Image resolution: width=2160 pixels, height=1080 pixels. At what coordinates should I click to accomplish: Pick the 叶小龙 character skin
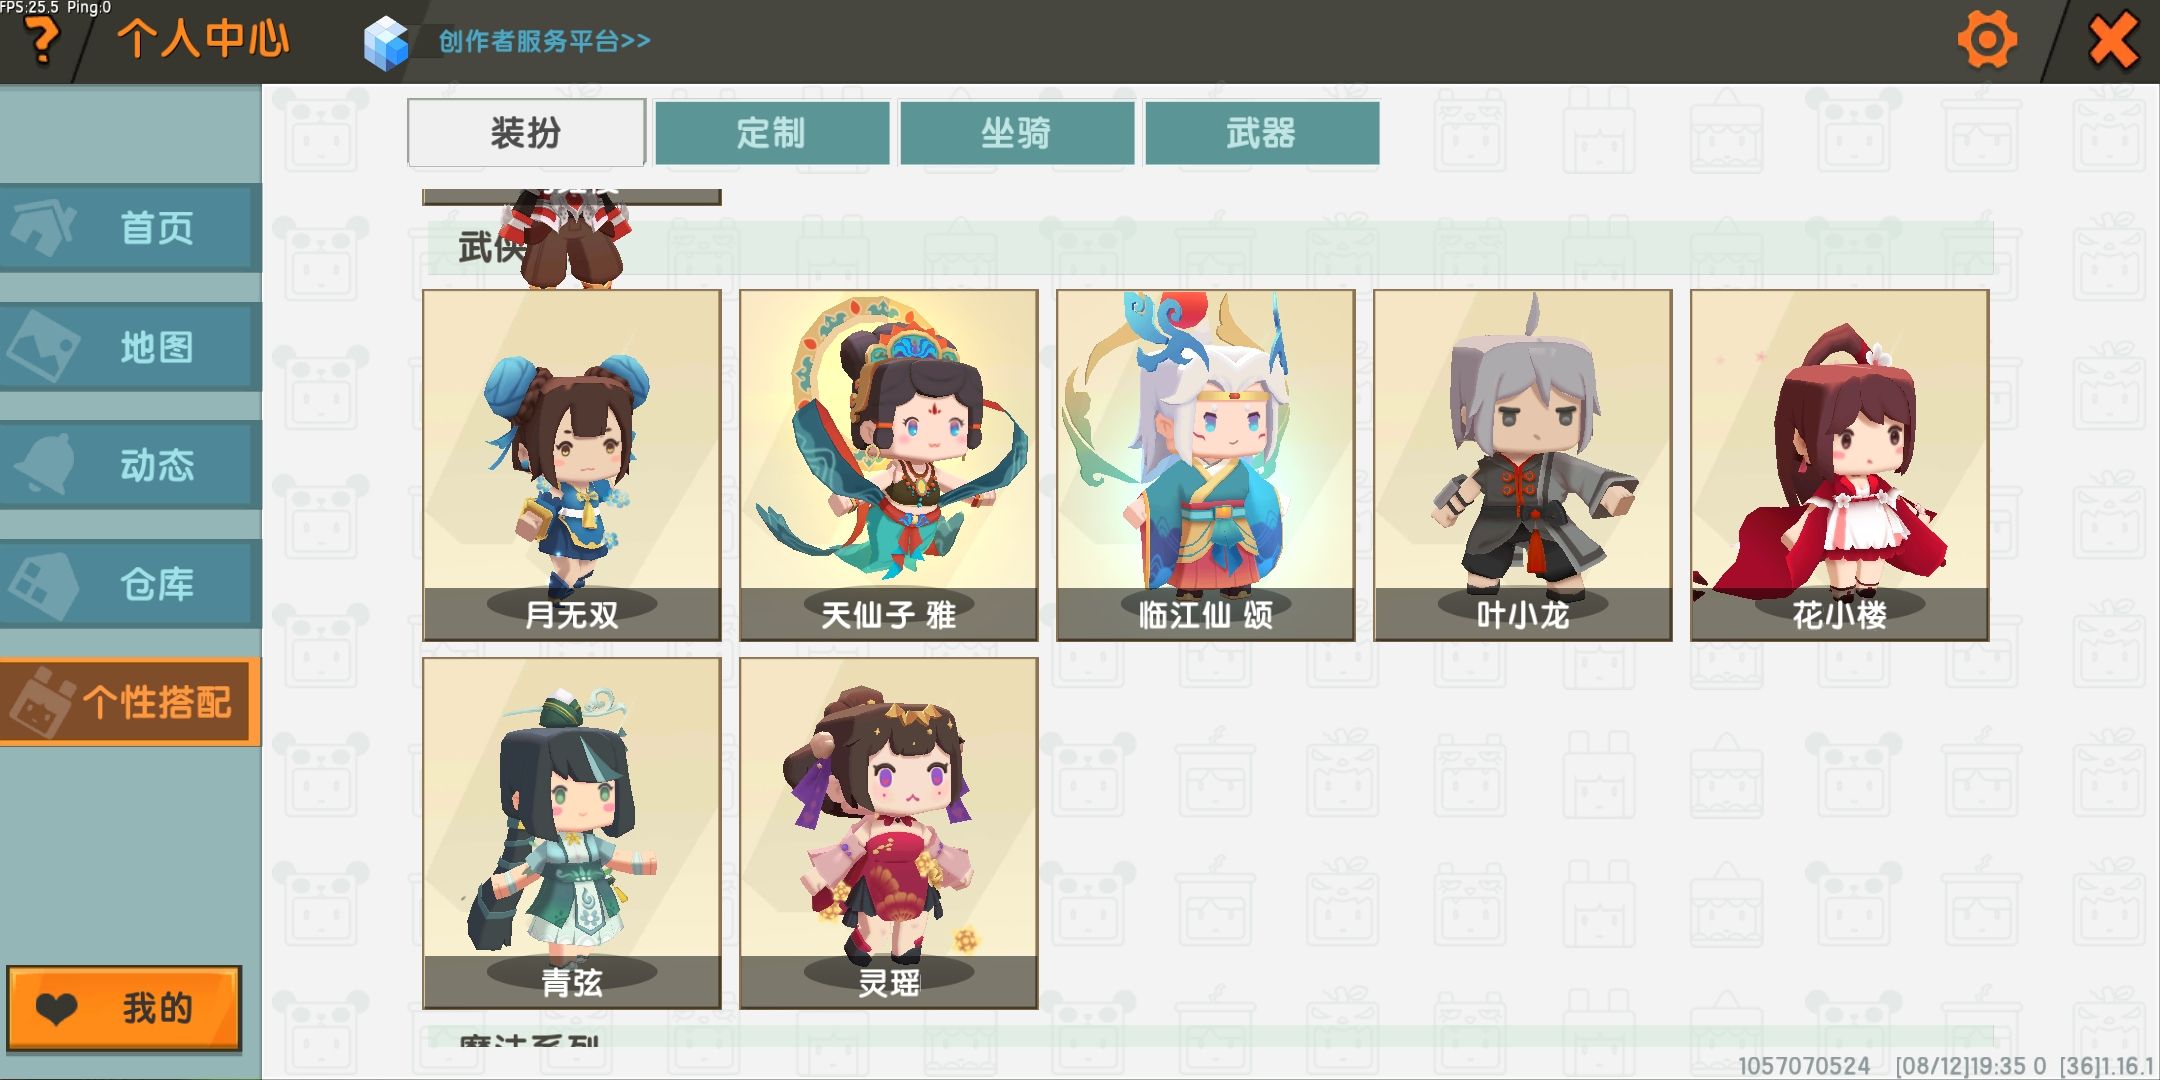coord(1523,465)
